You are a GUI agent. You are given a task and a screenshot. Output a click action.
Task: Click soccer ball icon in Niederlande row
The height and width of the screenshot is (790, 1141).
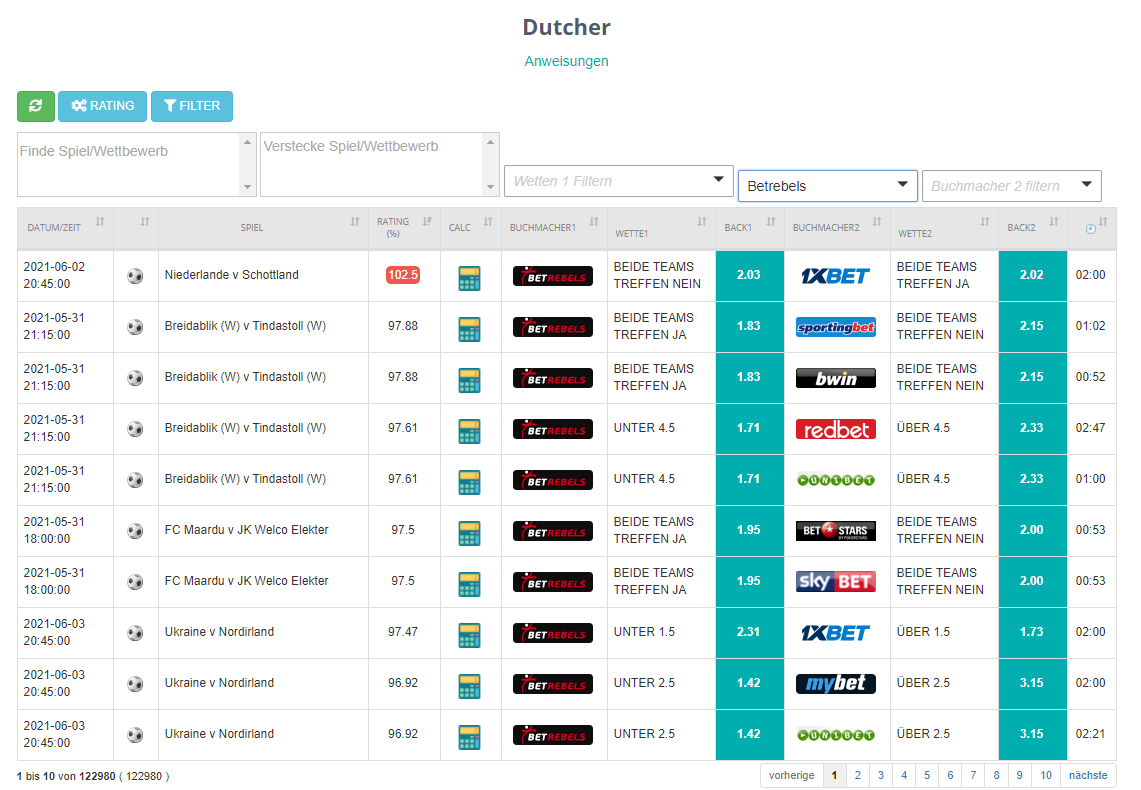(135, 276)
